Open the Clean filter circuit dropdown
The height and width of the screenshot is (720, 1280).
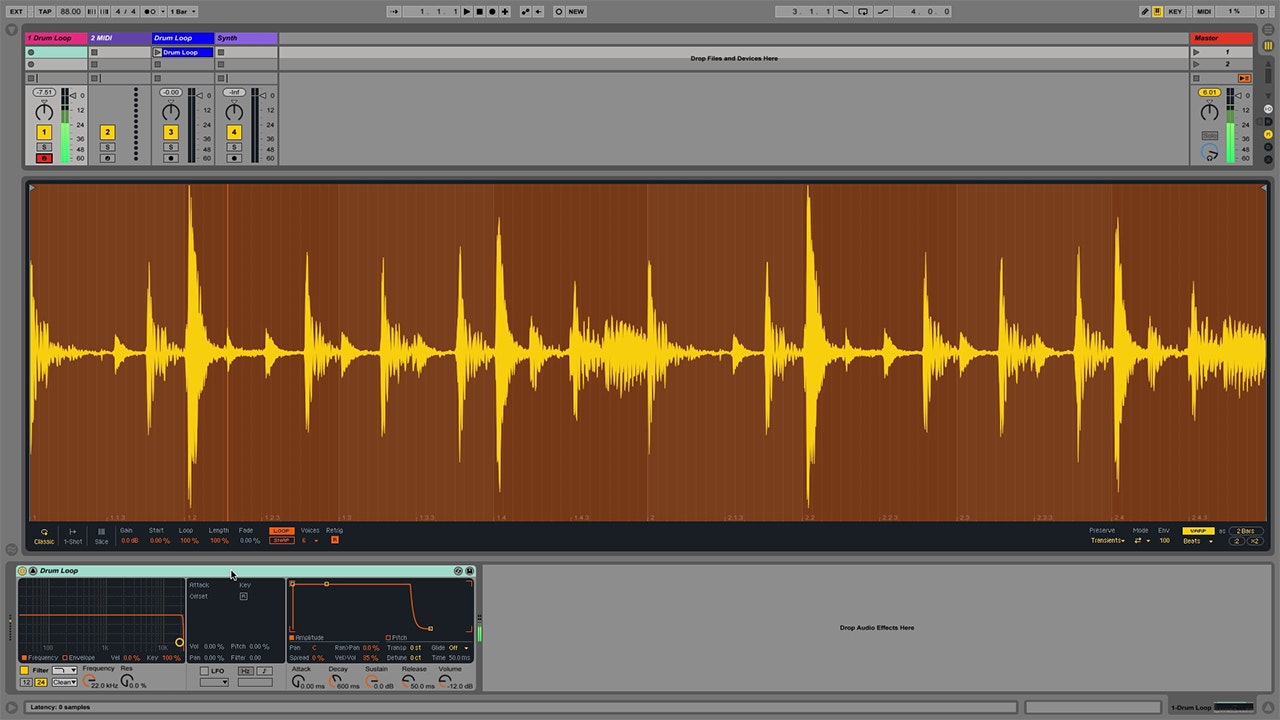point(64,682)
